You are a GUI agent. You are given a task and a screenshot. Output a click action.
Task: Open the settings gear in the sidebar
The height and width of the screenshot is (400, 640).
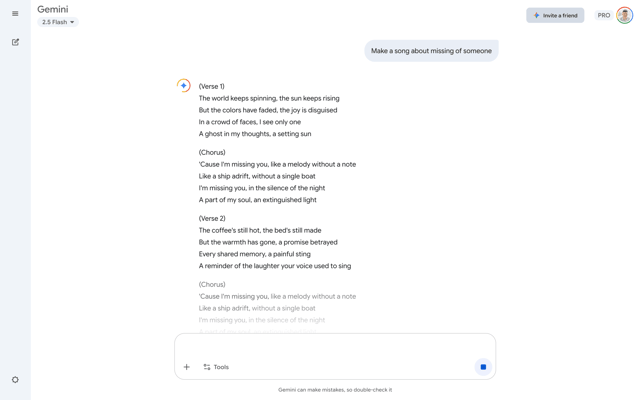pos(15,380)
